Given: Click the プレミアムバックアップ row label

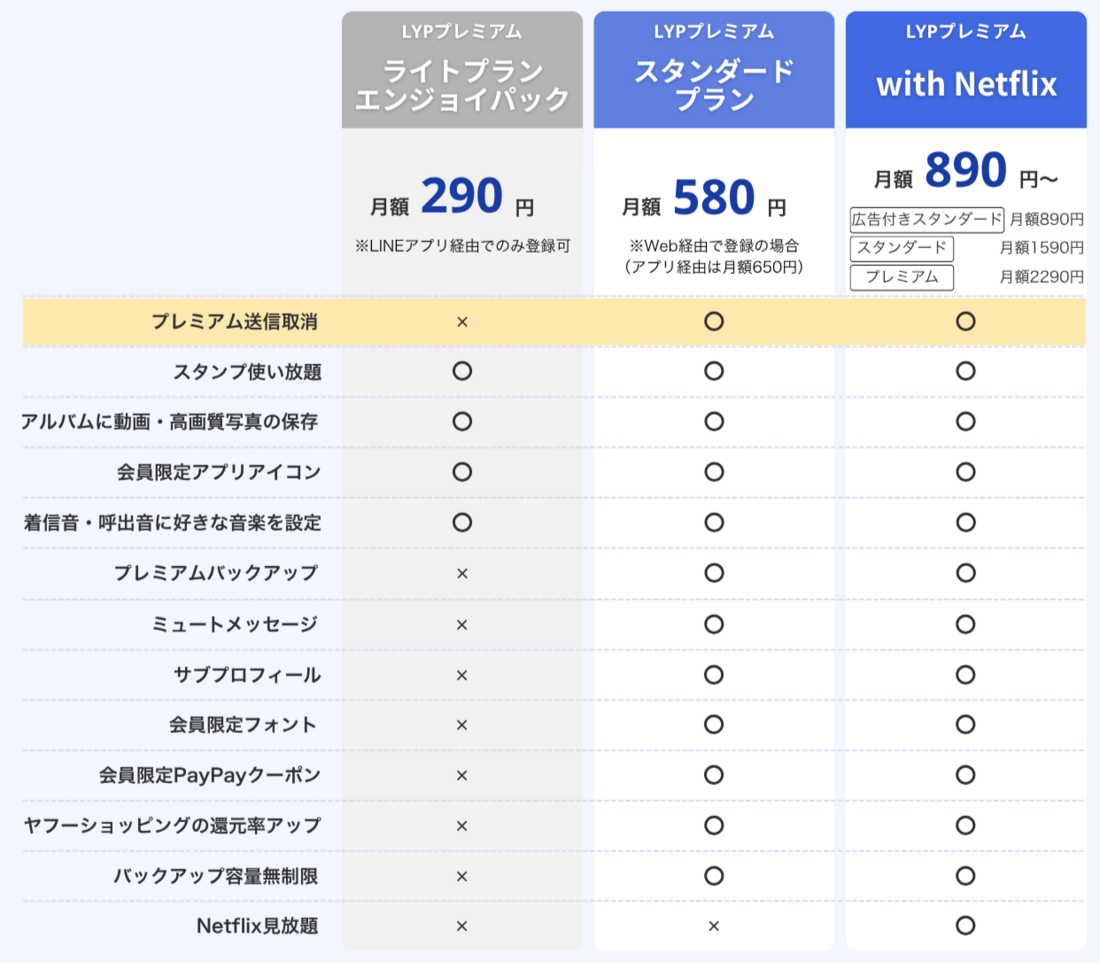Looking at the screenshot, I should [216, 573].
